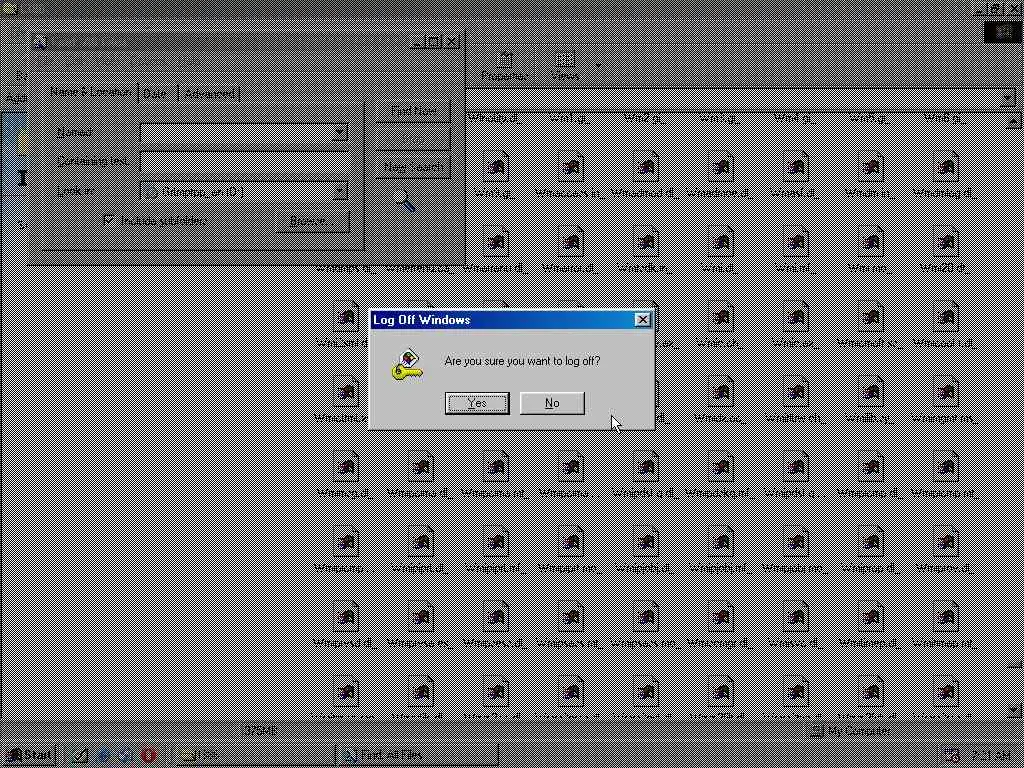Viewport: 1024px width, 768px height.
Task: Click the Properties toolbar icon in Explorer
Action: coord(504,65)
